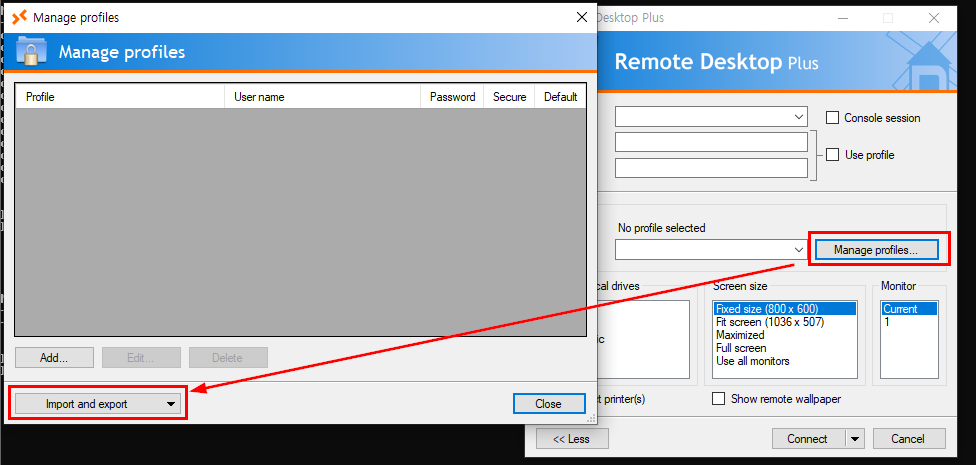Open the Import and export dropdown button
This screenshot has height=465, width=976.
point(98,404)
